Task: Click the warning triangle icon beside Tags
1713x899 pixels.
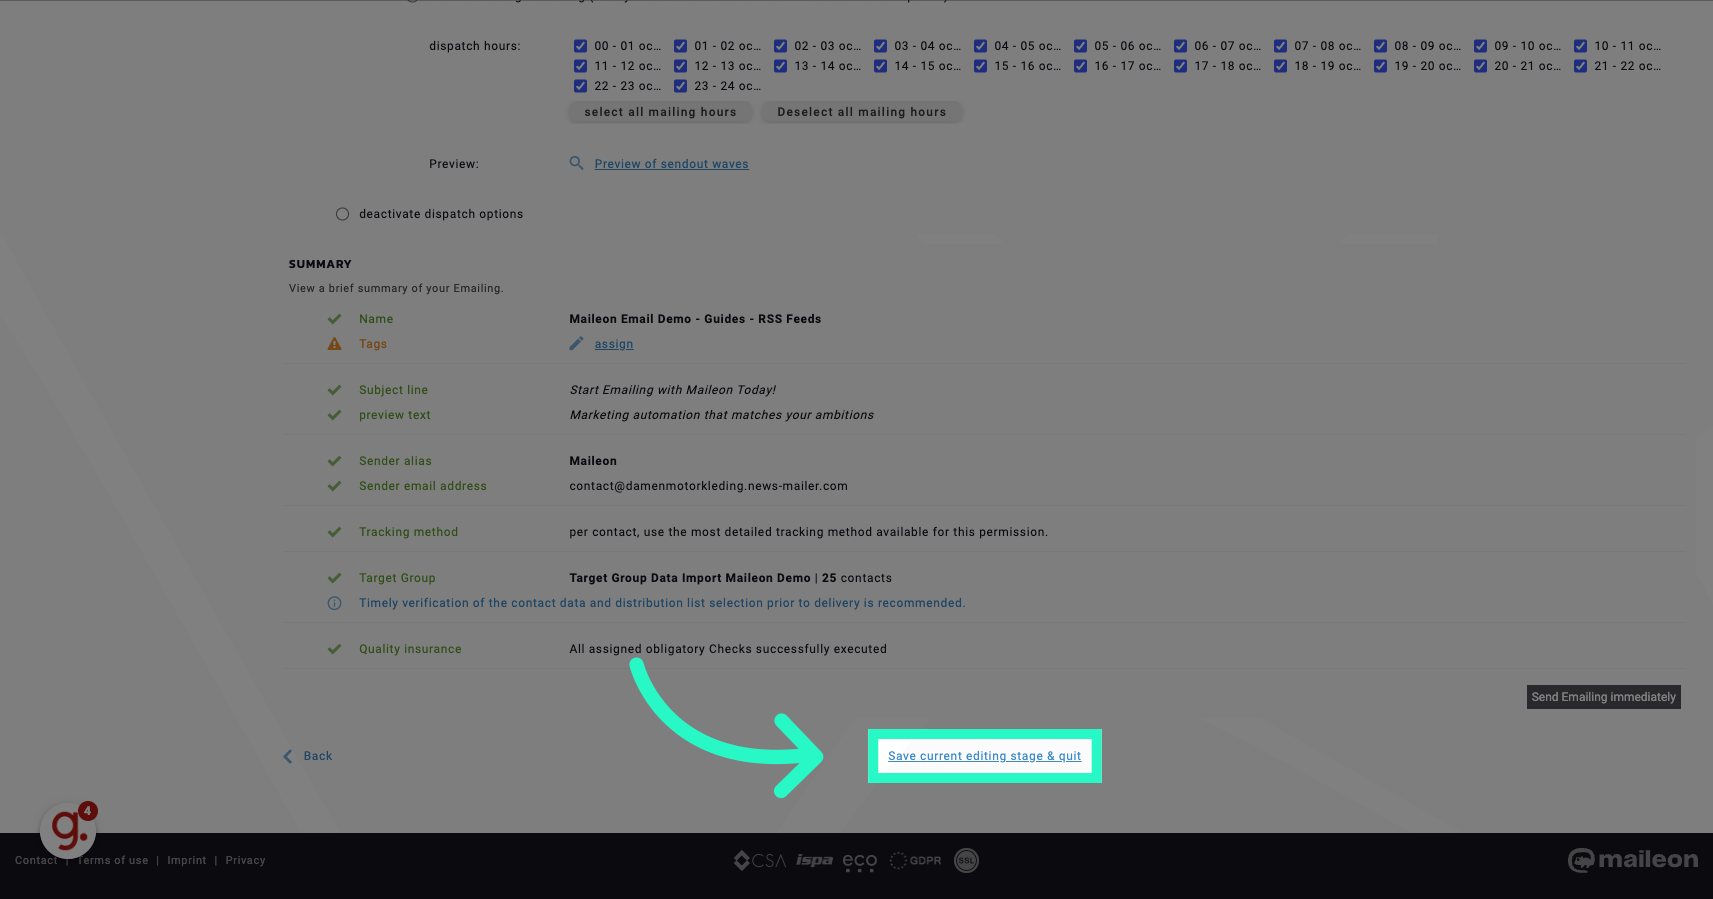Action: point(335,344)
